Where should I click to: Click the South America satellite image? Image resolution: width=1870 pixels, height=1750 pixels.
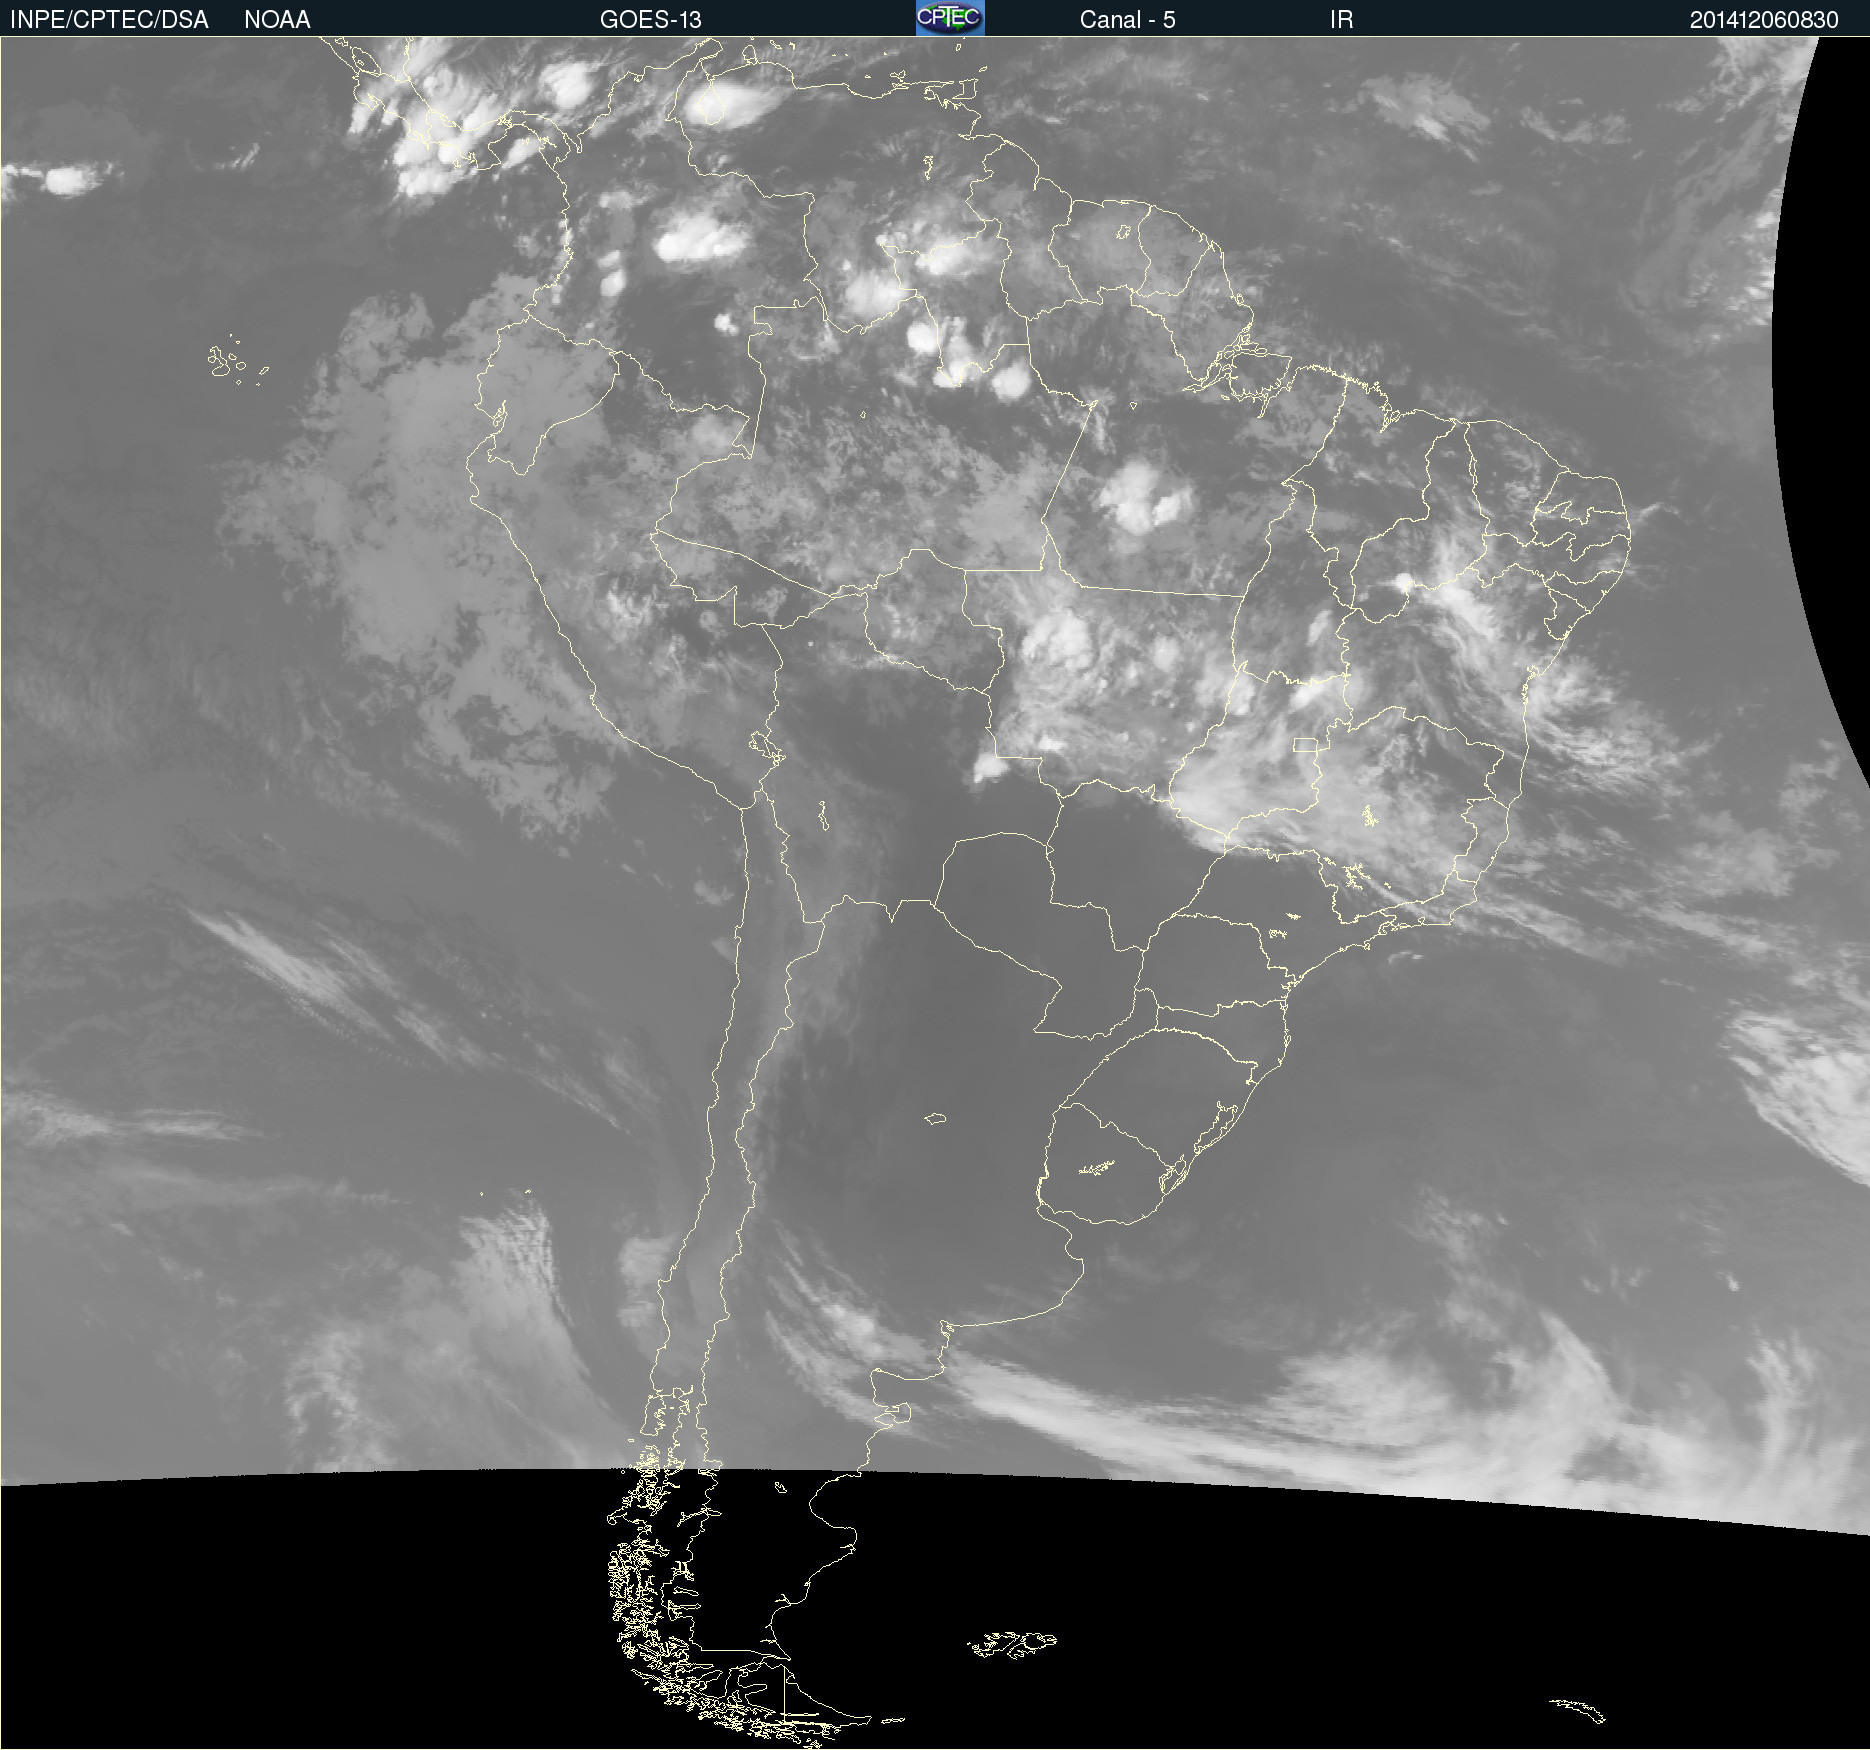pos(935,893)
